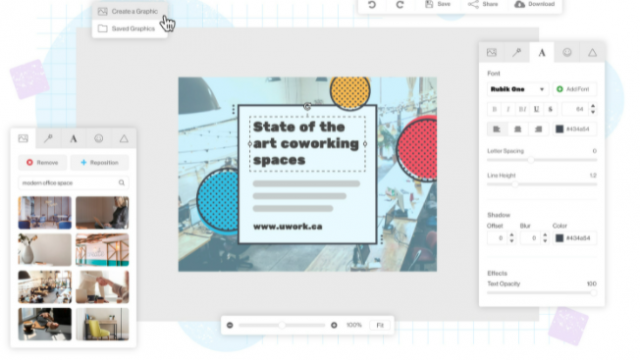The image size is (640, 360).
Task: Select the white vase thumbnail
Action: coord(45,250)
